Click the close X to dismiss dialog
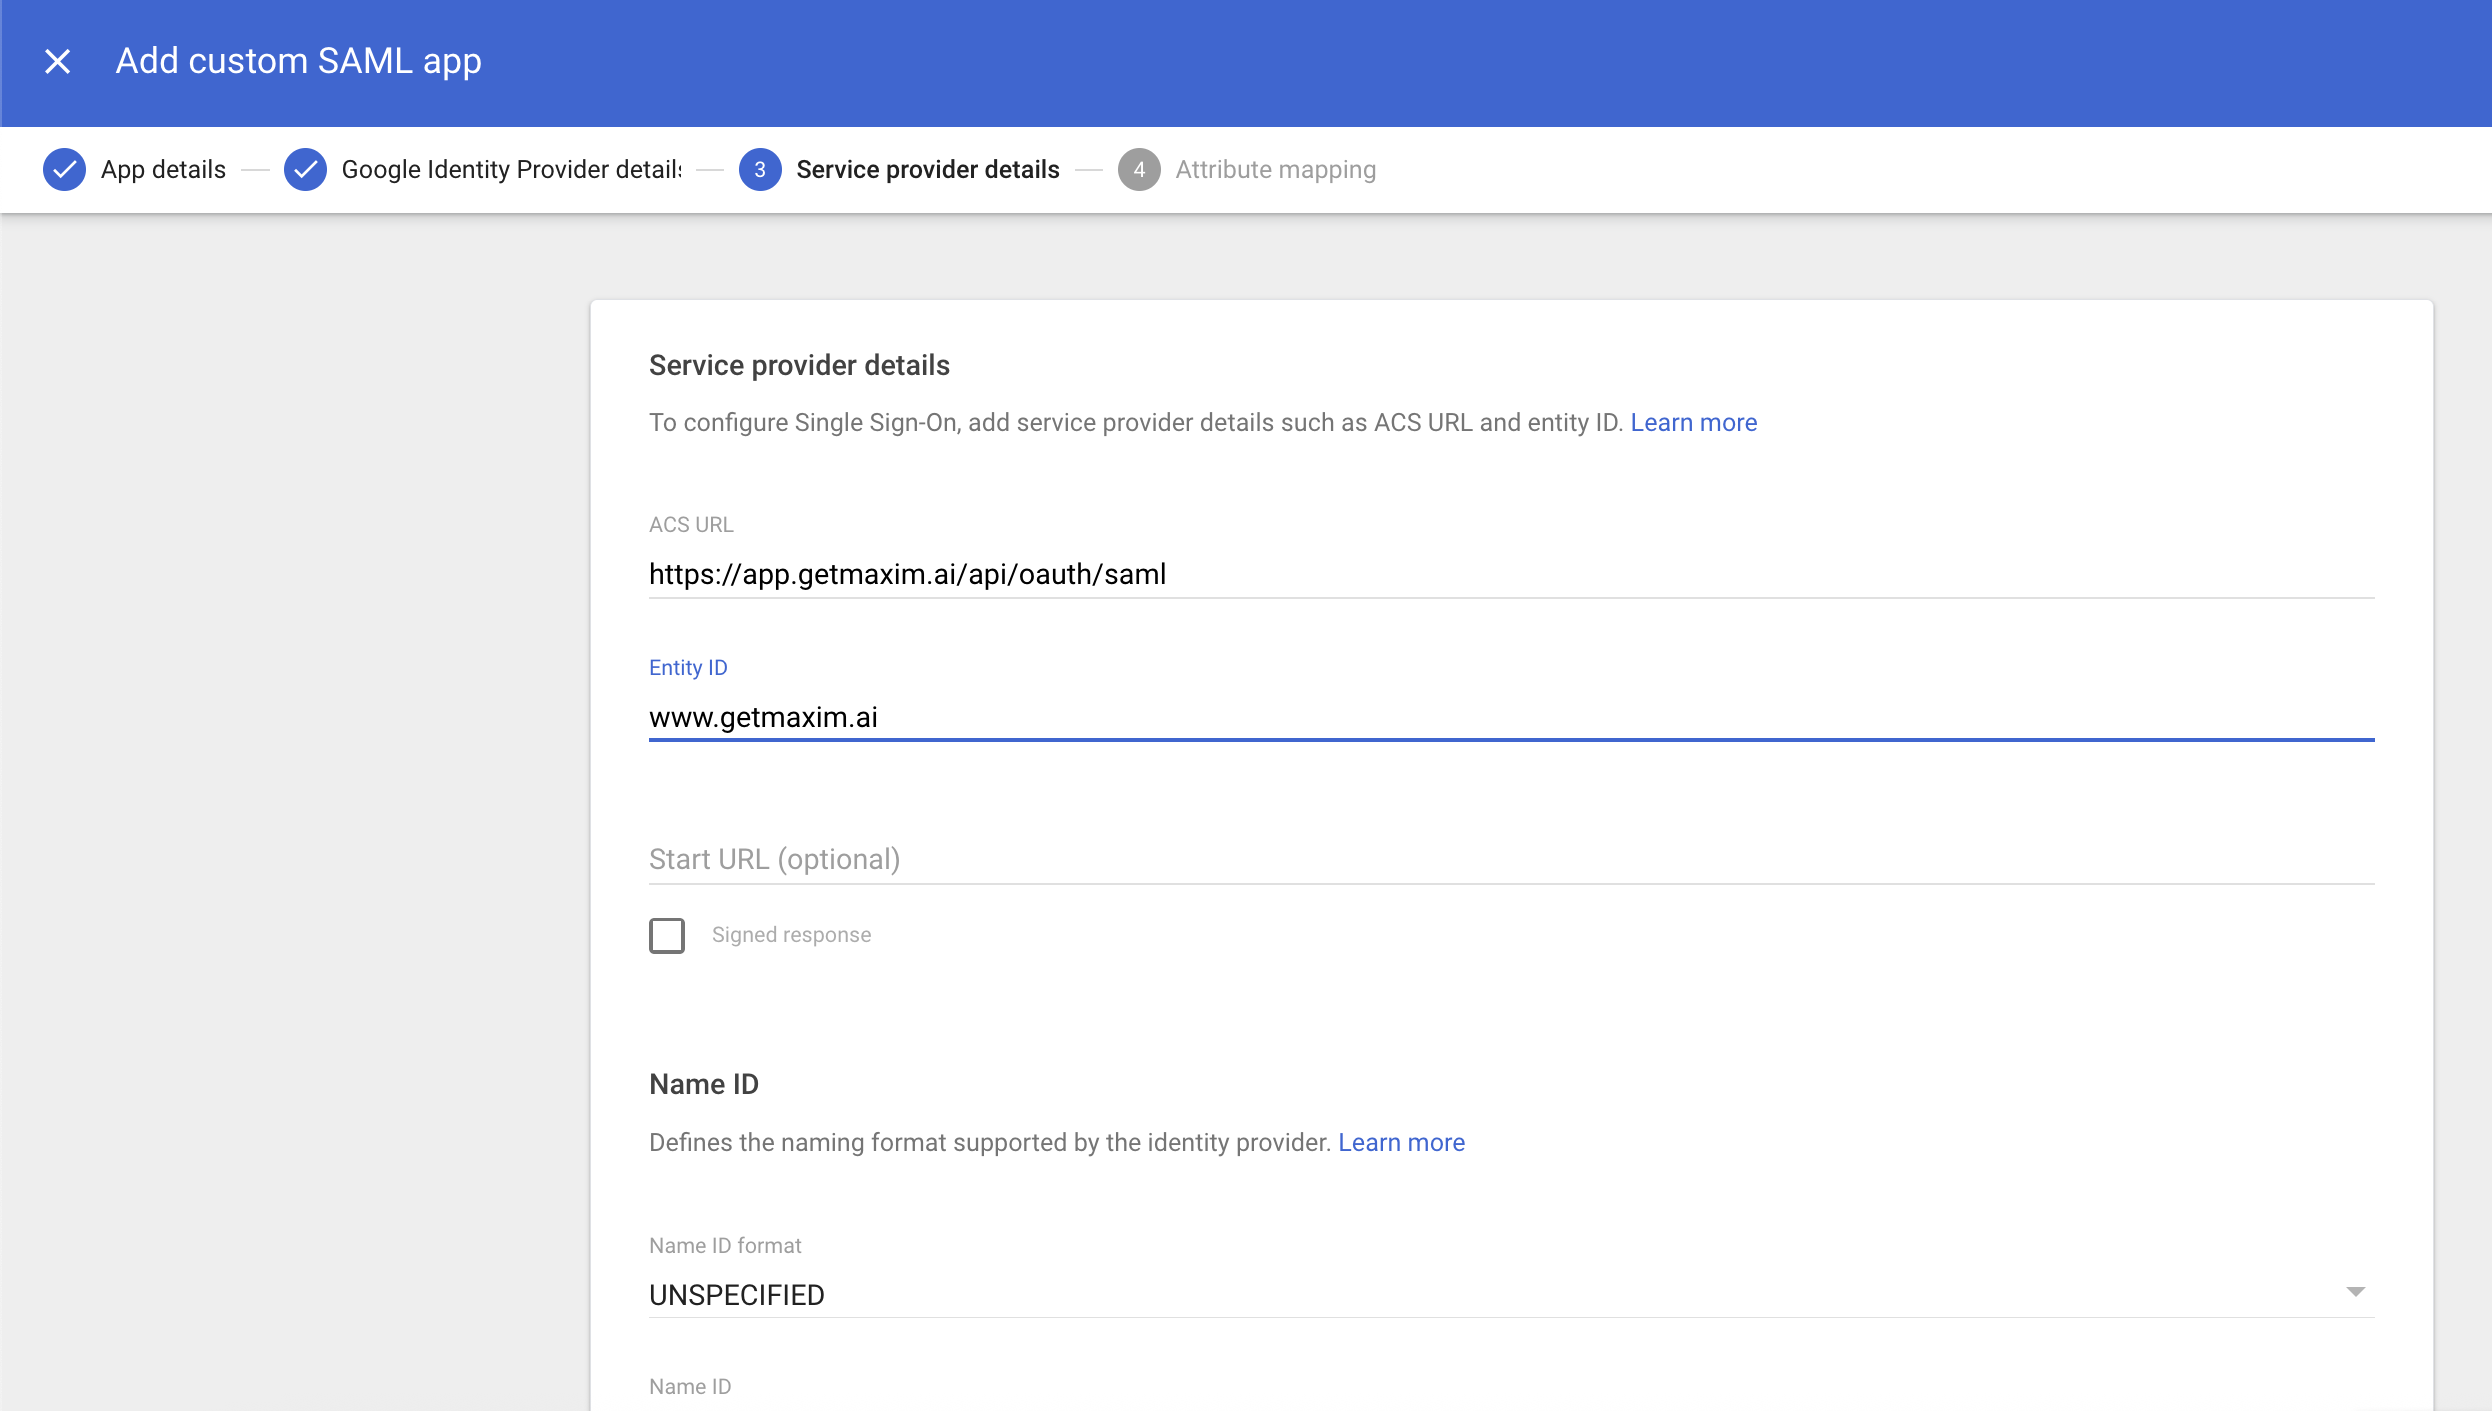2492x1411 pixels. 57,62
